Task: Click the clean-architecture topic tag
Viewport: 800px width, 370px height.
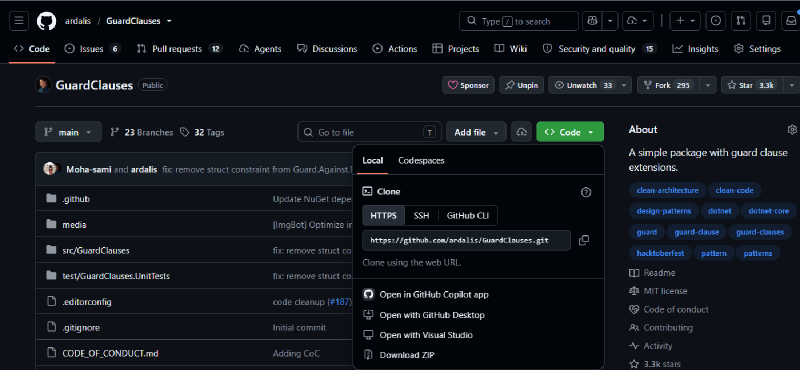Action: [667, 190]
